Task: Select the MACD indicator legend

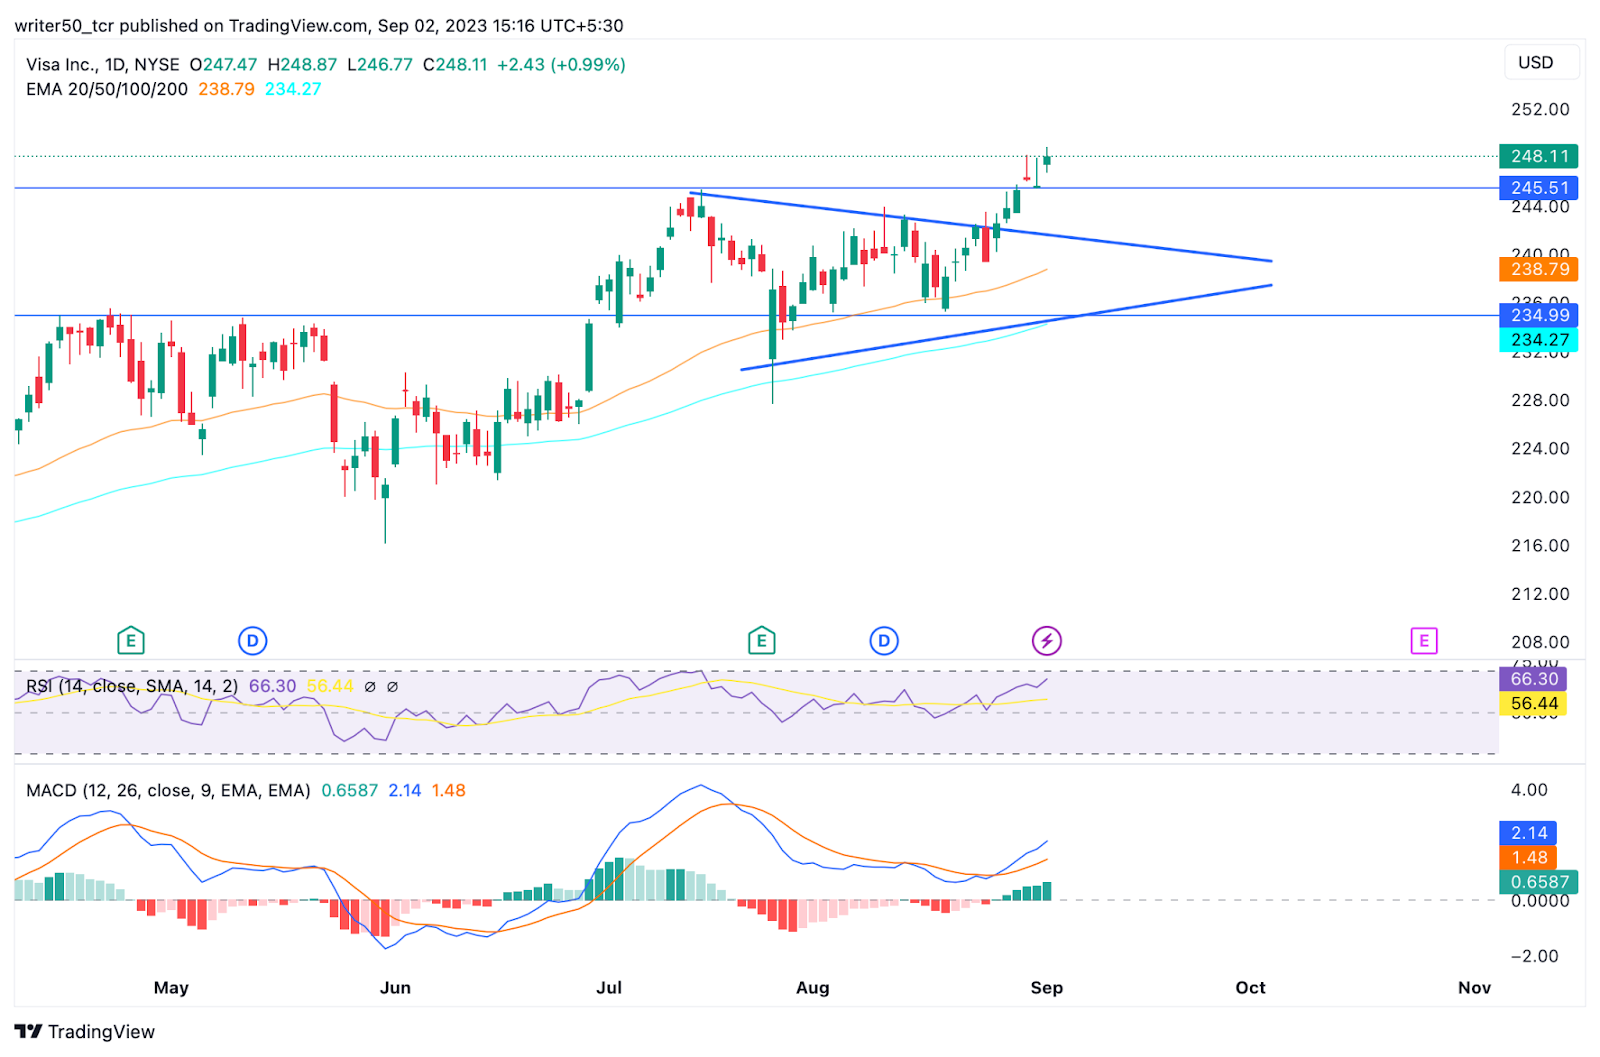Action: tap(168, 790)
